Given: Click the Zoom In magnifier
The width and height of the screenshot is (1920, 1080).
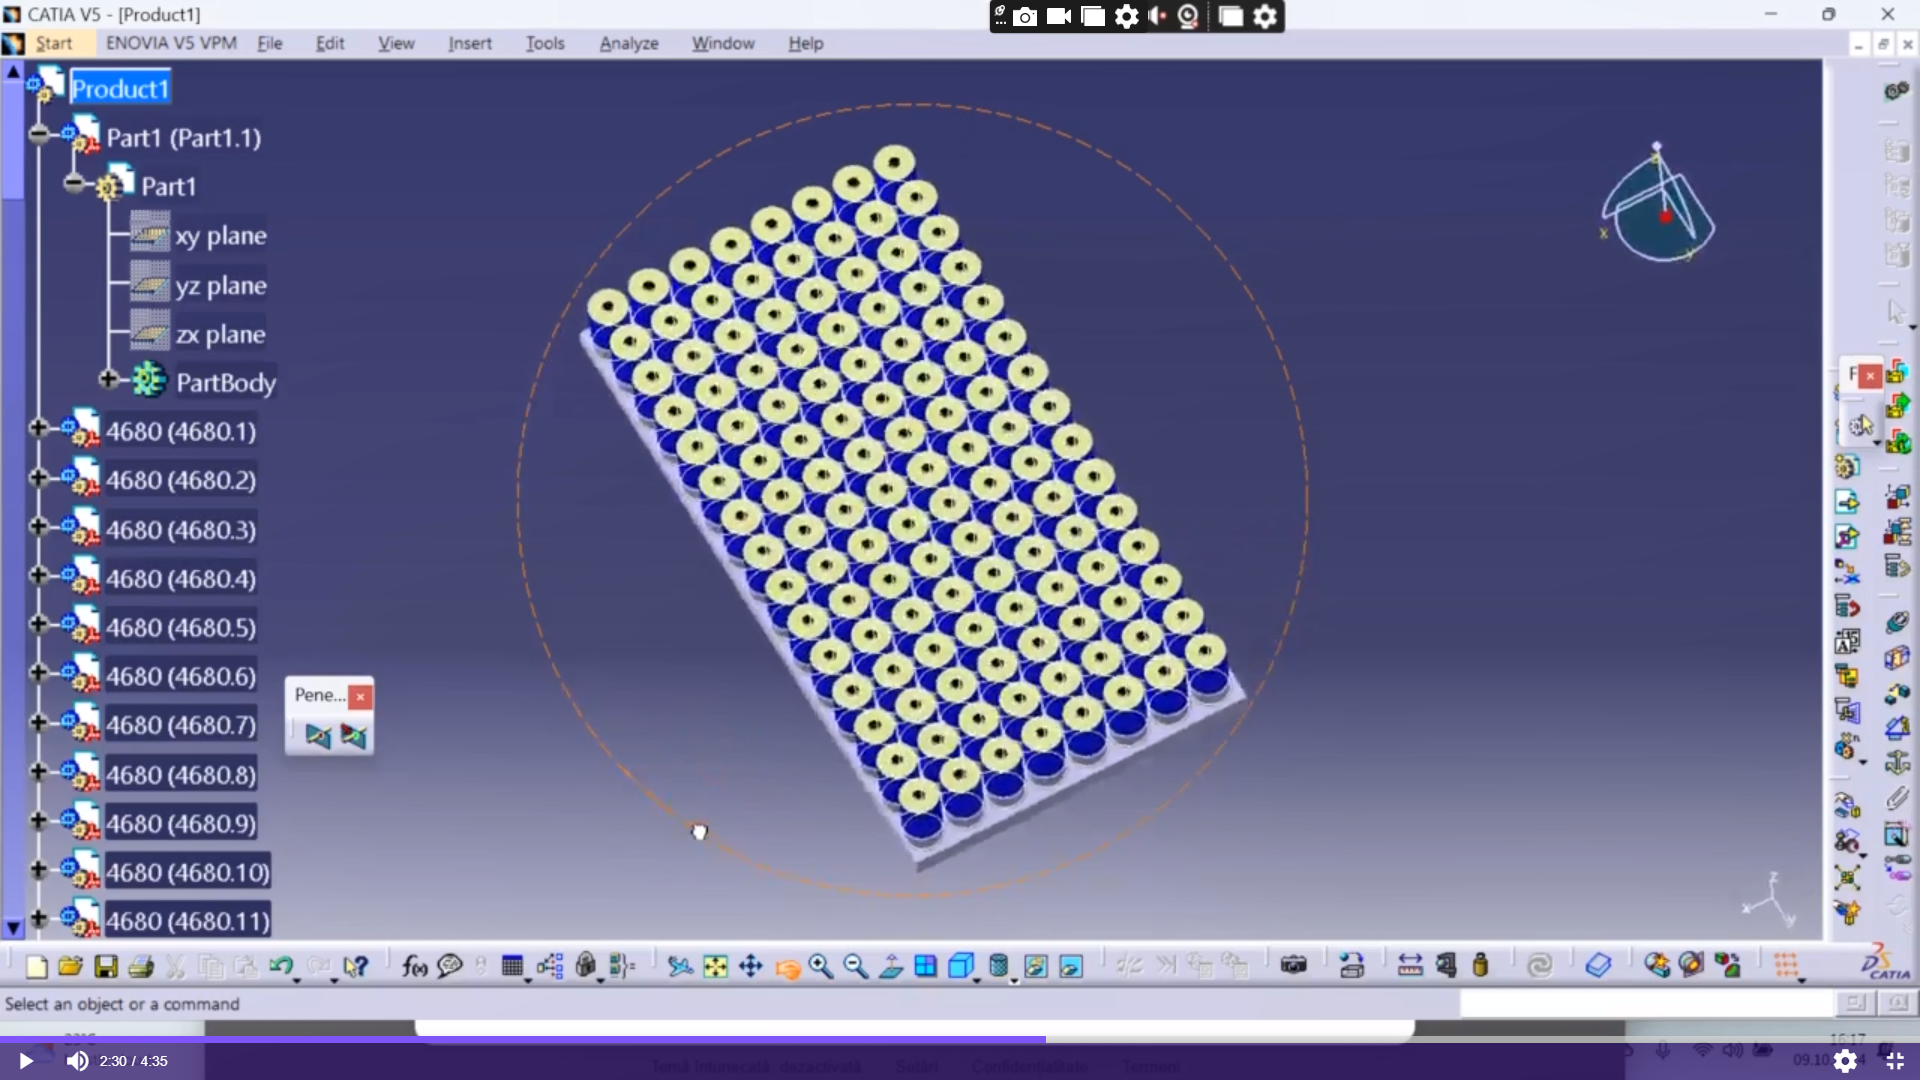Looking at the screenshot, I should [821, 966].
